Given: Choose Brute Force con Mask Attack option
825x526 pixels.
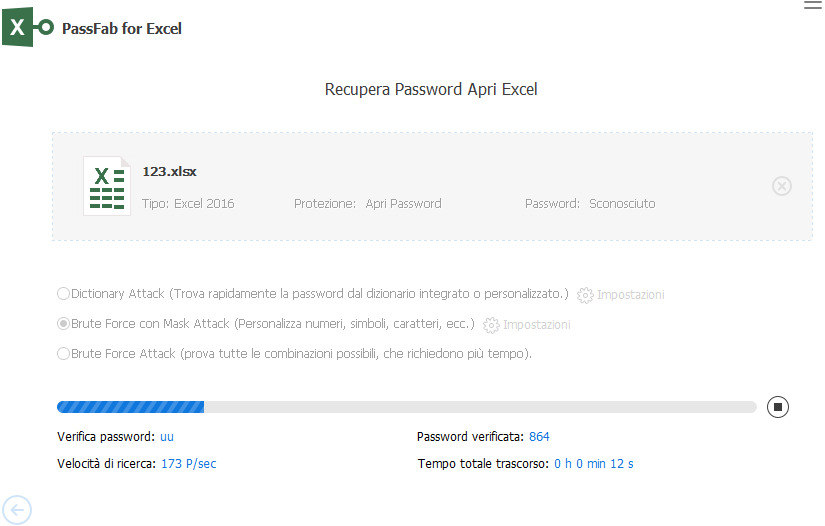Looking at the screenshot, I should 64,324.
